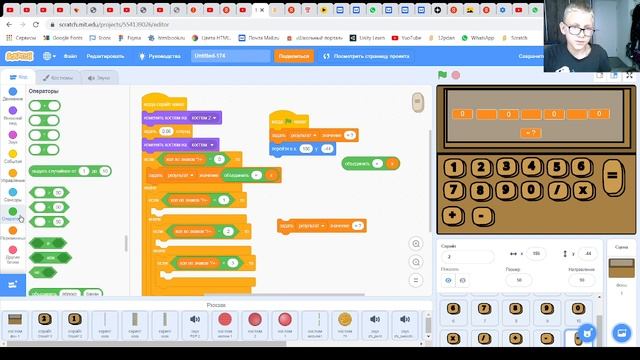Click the green 'not' operator block in palette
The width and height of the screenshot is (640, 360).
click(x=43, y=272)
